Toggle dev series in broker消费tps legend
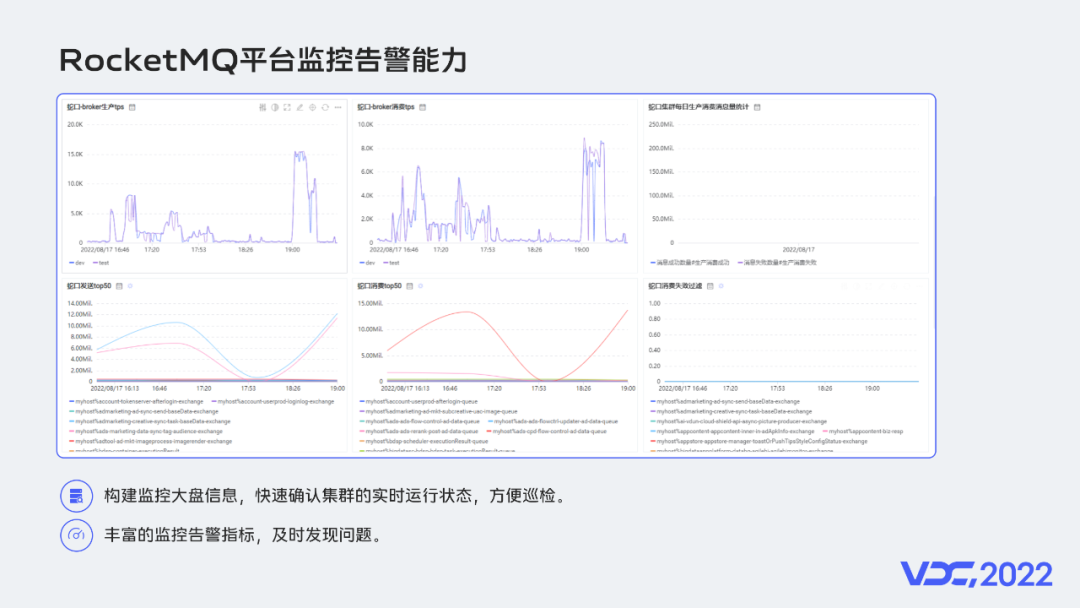 coord(367,263)
